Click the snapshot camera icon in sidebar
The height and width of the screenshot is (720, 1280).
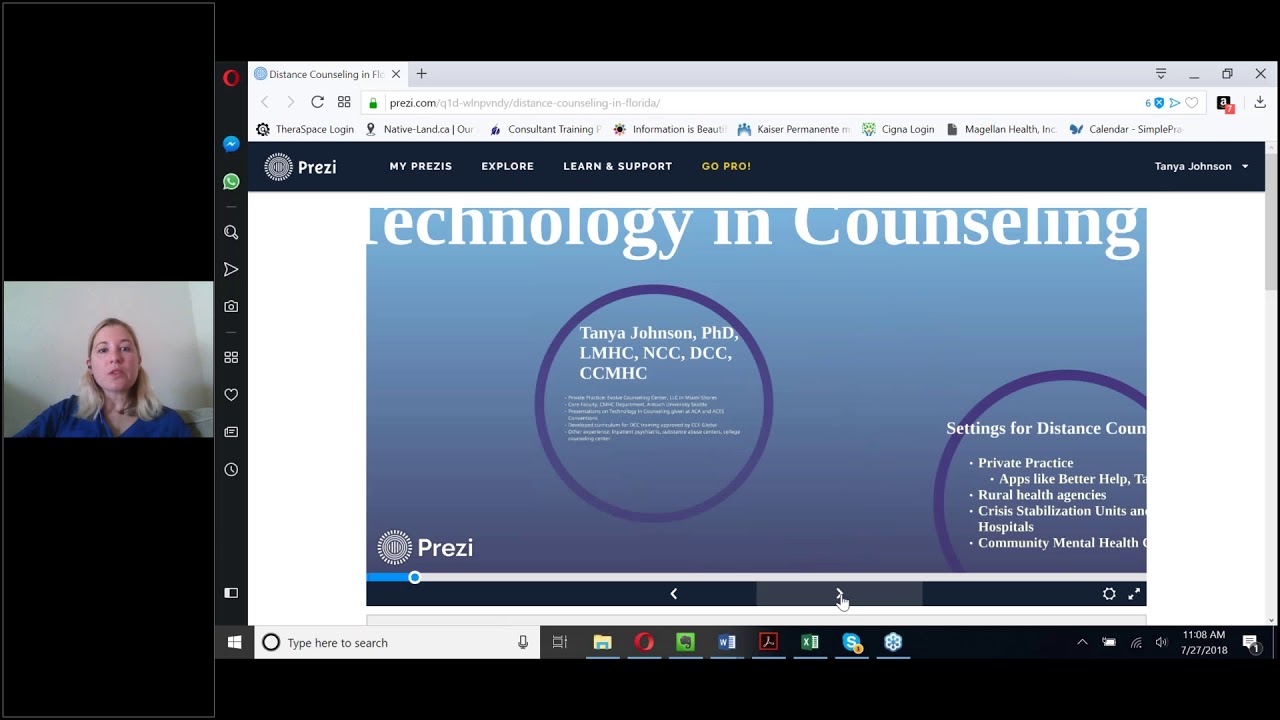(231, 306)
